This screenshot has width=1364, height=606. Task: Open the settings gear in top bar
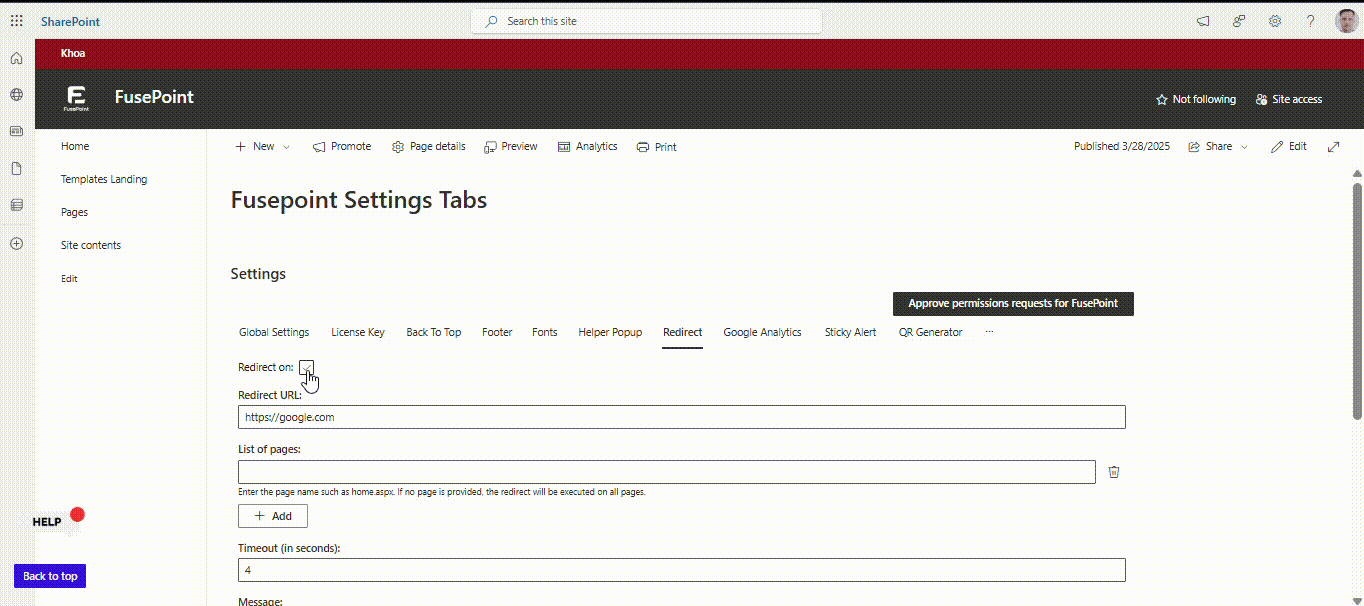pos(1275,21)
